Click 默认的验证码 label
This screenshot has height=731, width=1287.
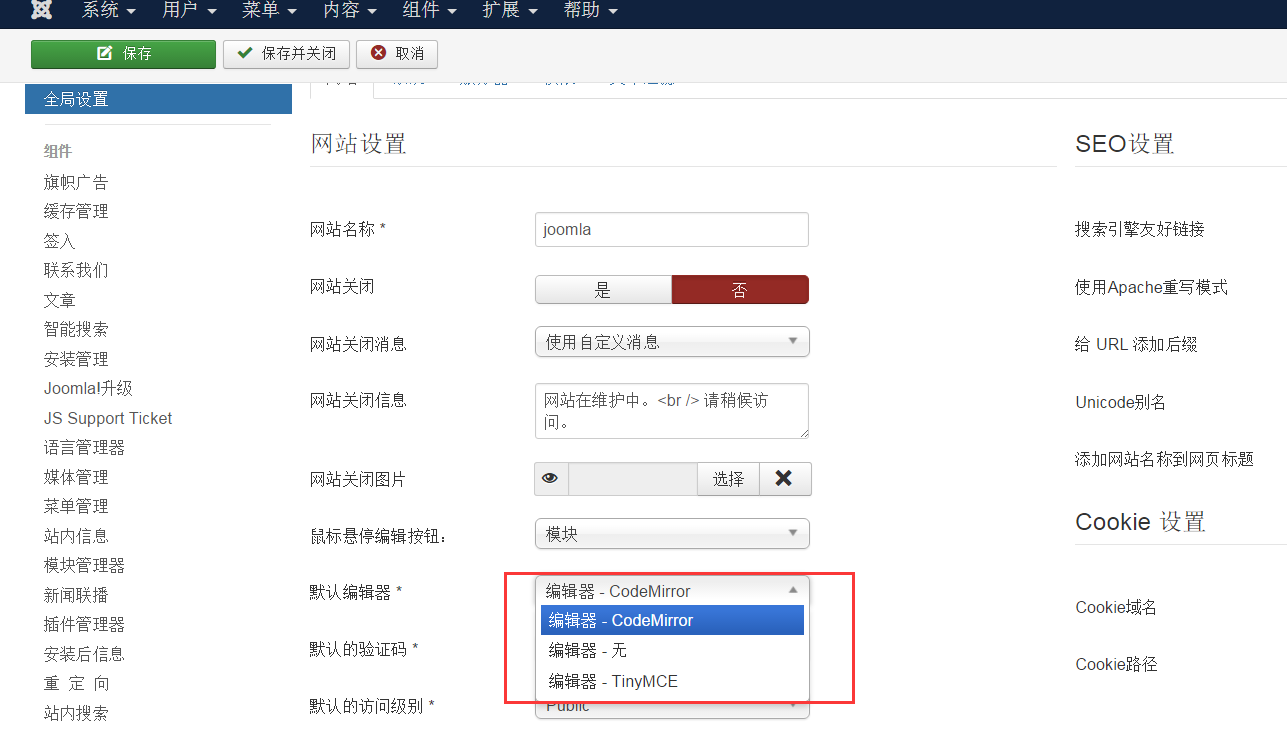[x=364, y=649]
